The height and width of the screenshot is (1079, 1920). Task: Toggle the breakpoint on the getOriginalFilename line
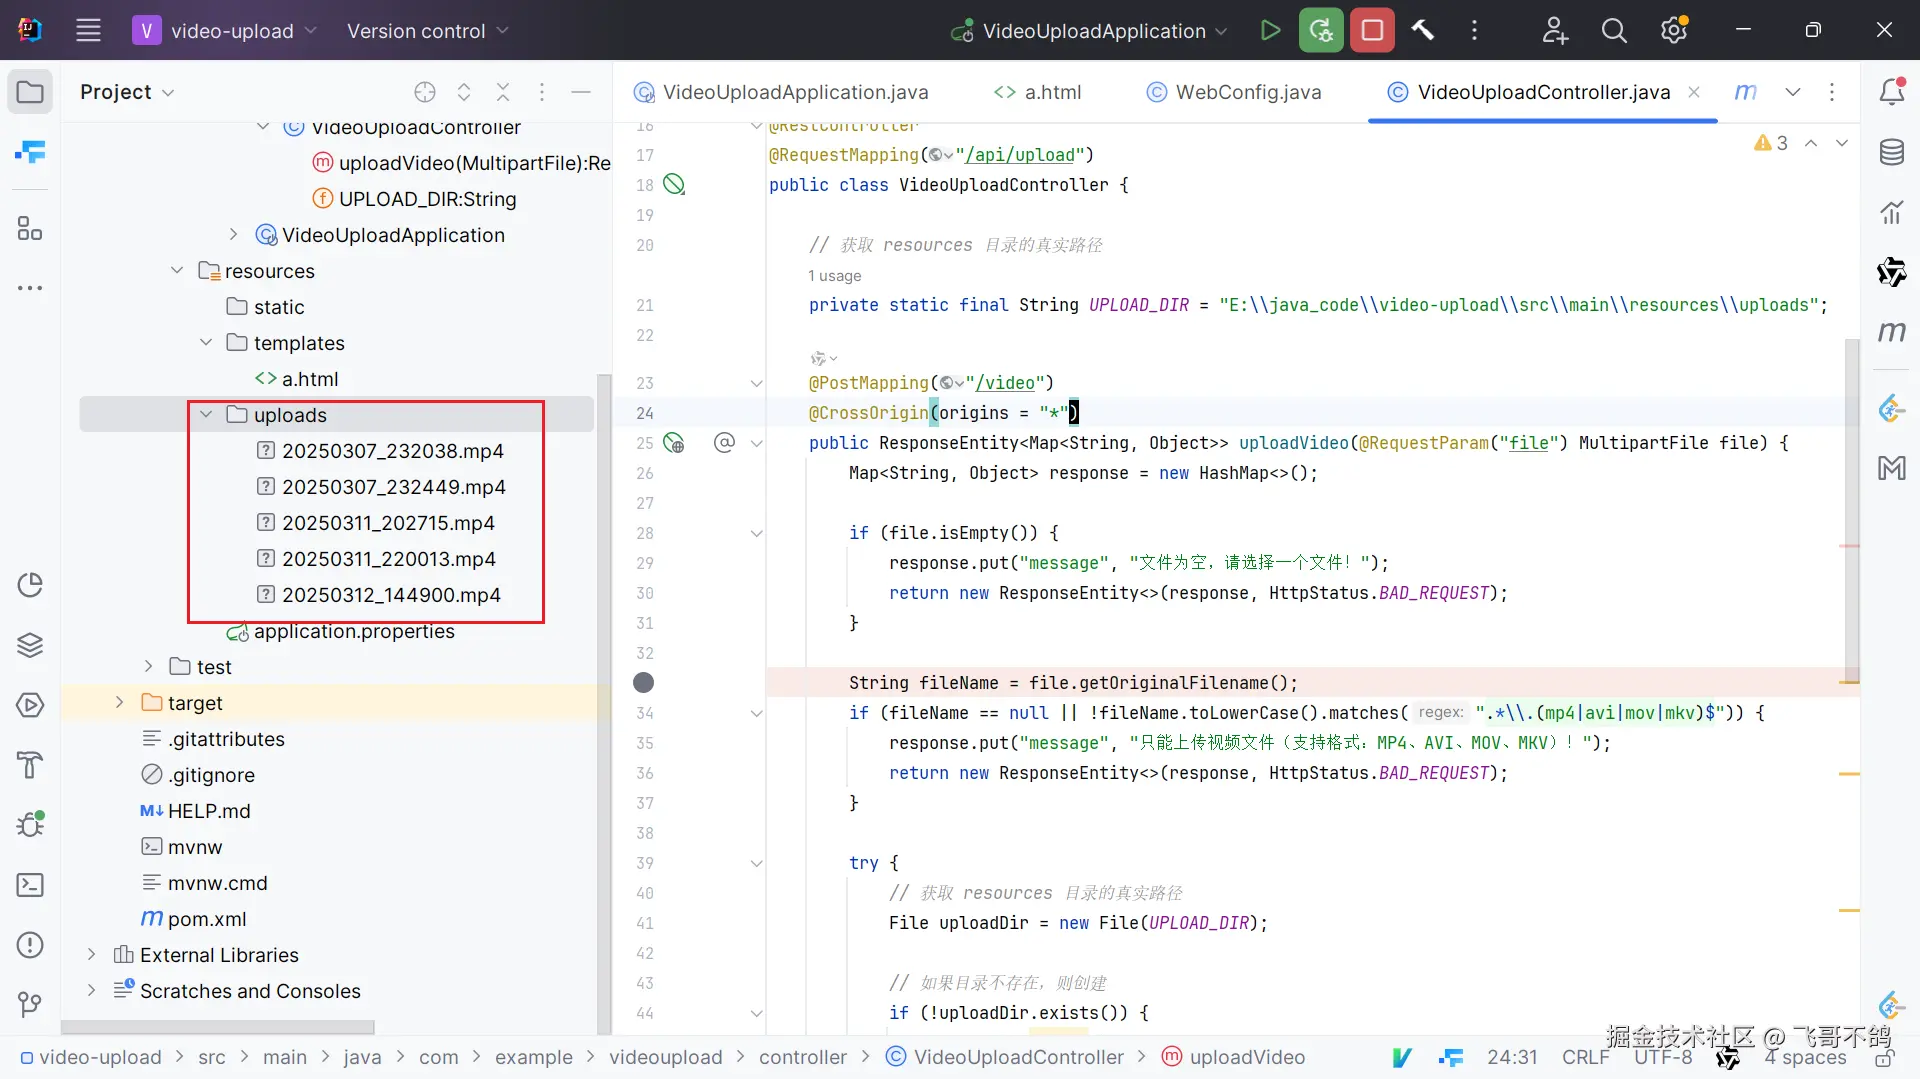tap(644, 683)
